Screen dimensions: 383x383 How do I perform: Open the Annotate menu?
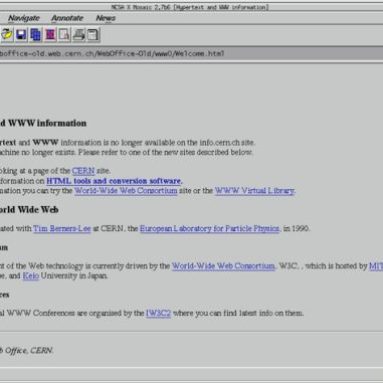[67, 18]
